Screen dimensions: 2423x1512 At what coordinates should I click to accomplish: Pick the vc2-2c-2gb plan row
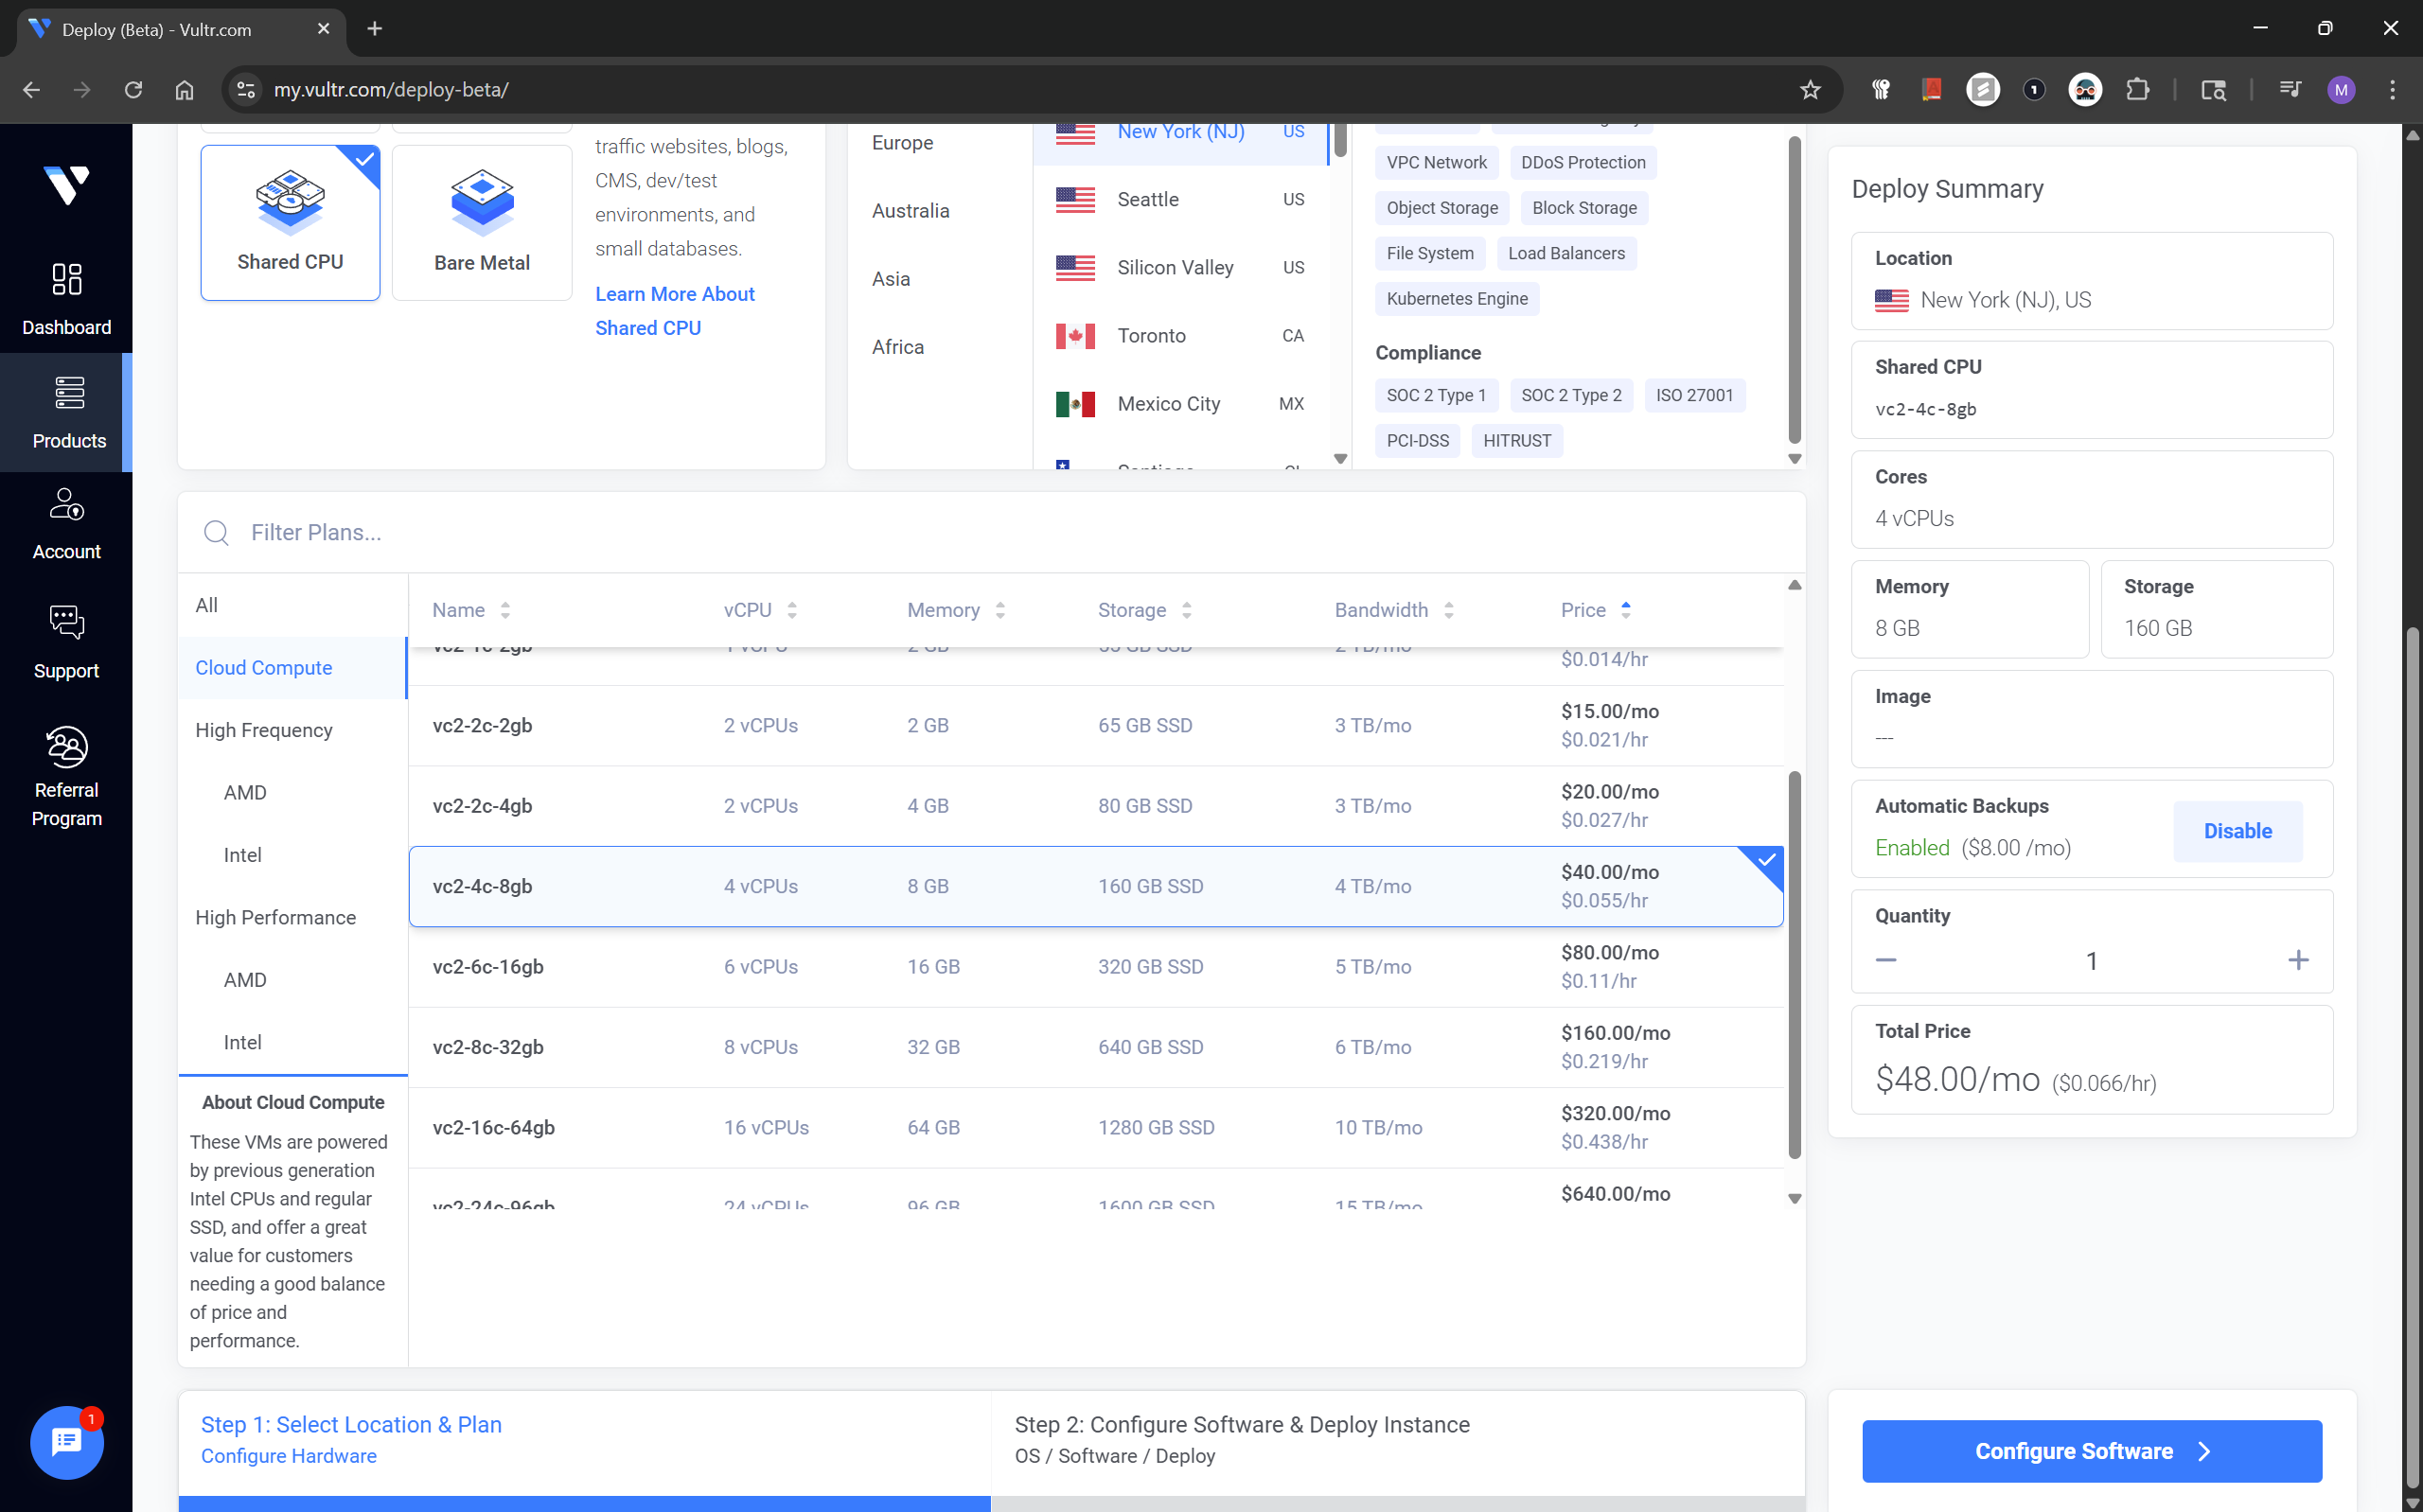(x=1096, y=725)
